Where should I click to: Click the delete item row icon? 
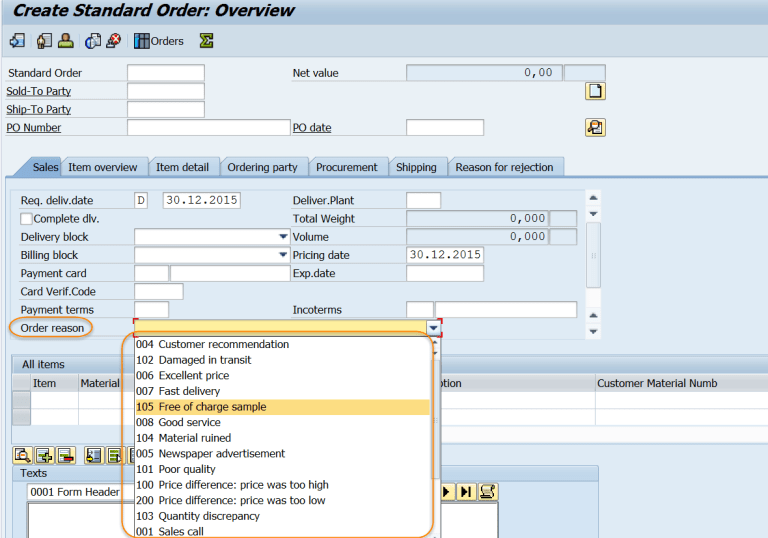pos(66,455)
